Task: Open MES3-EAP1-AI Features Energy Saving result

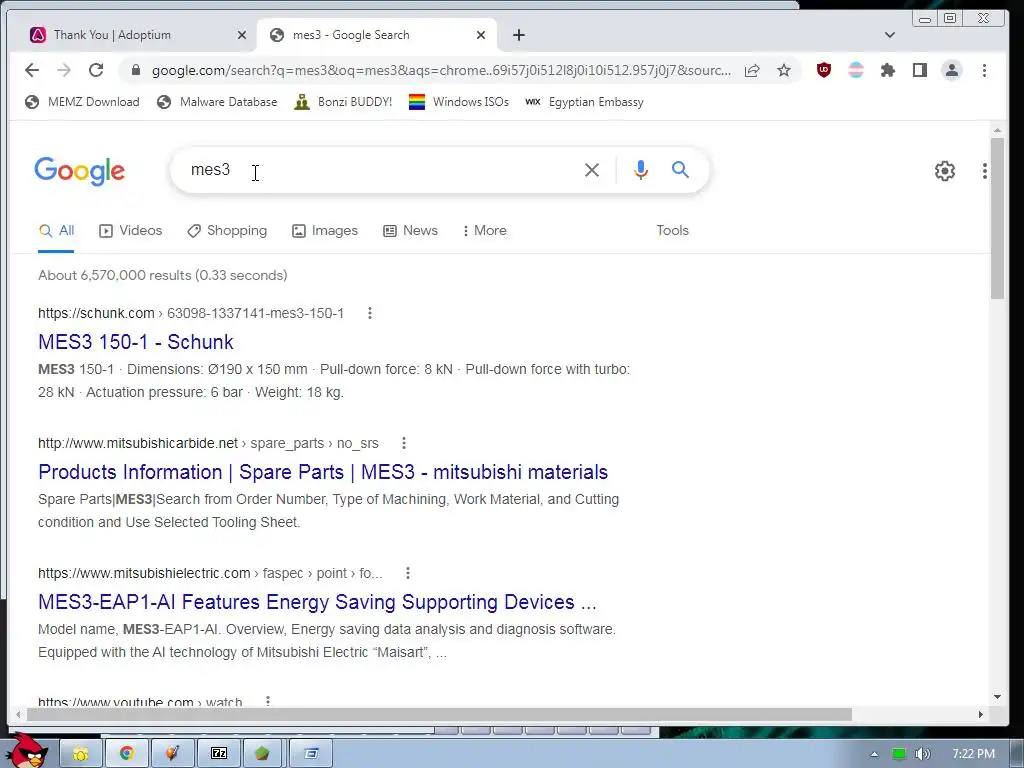Action: point(317,602)
